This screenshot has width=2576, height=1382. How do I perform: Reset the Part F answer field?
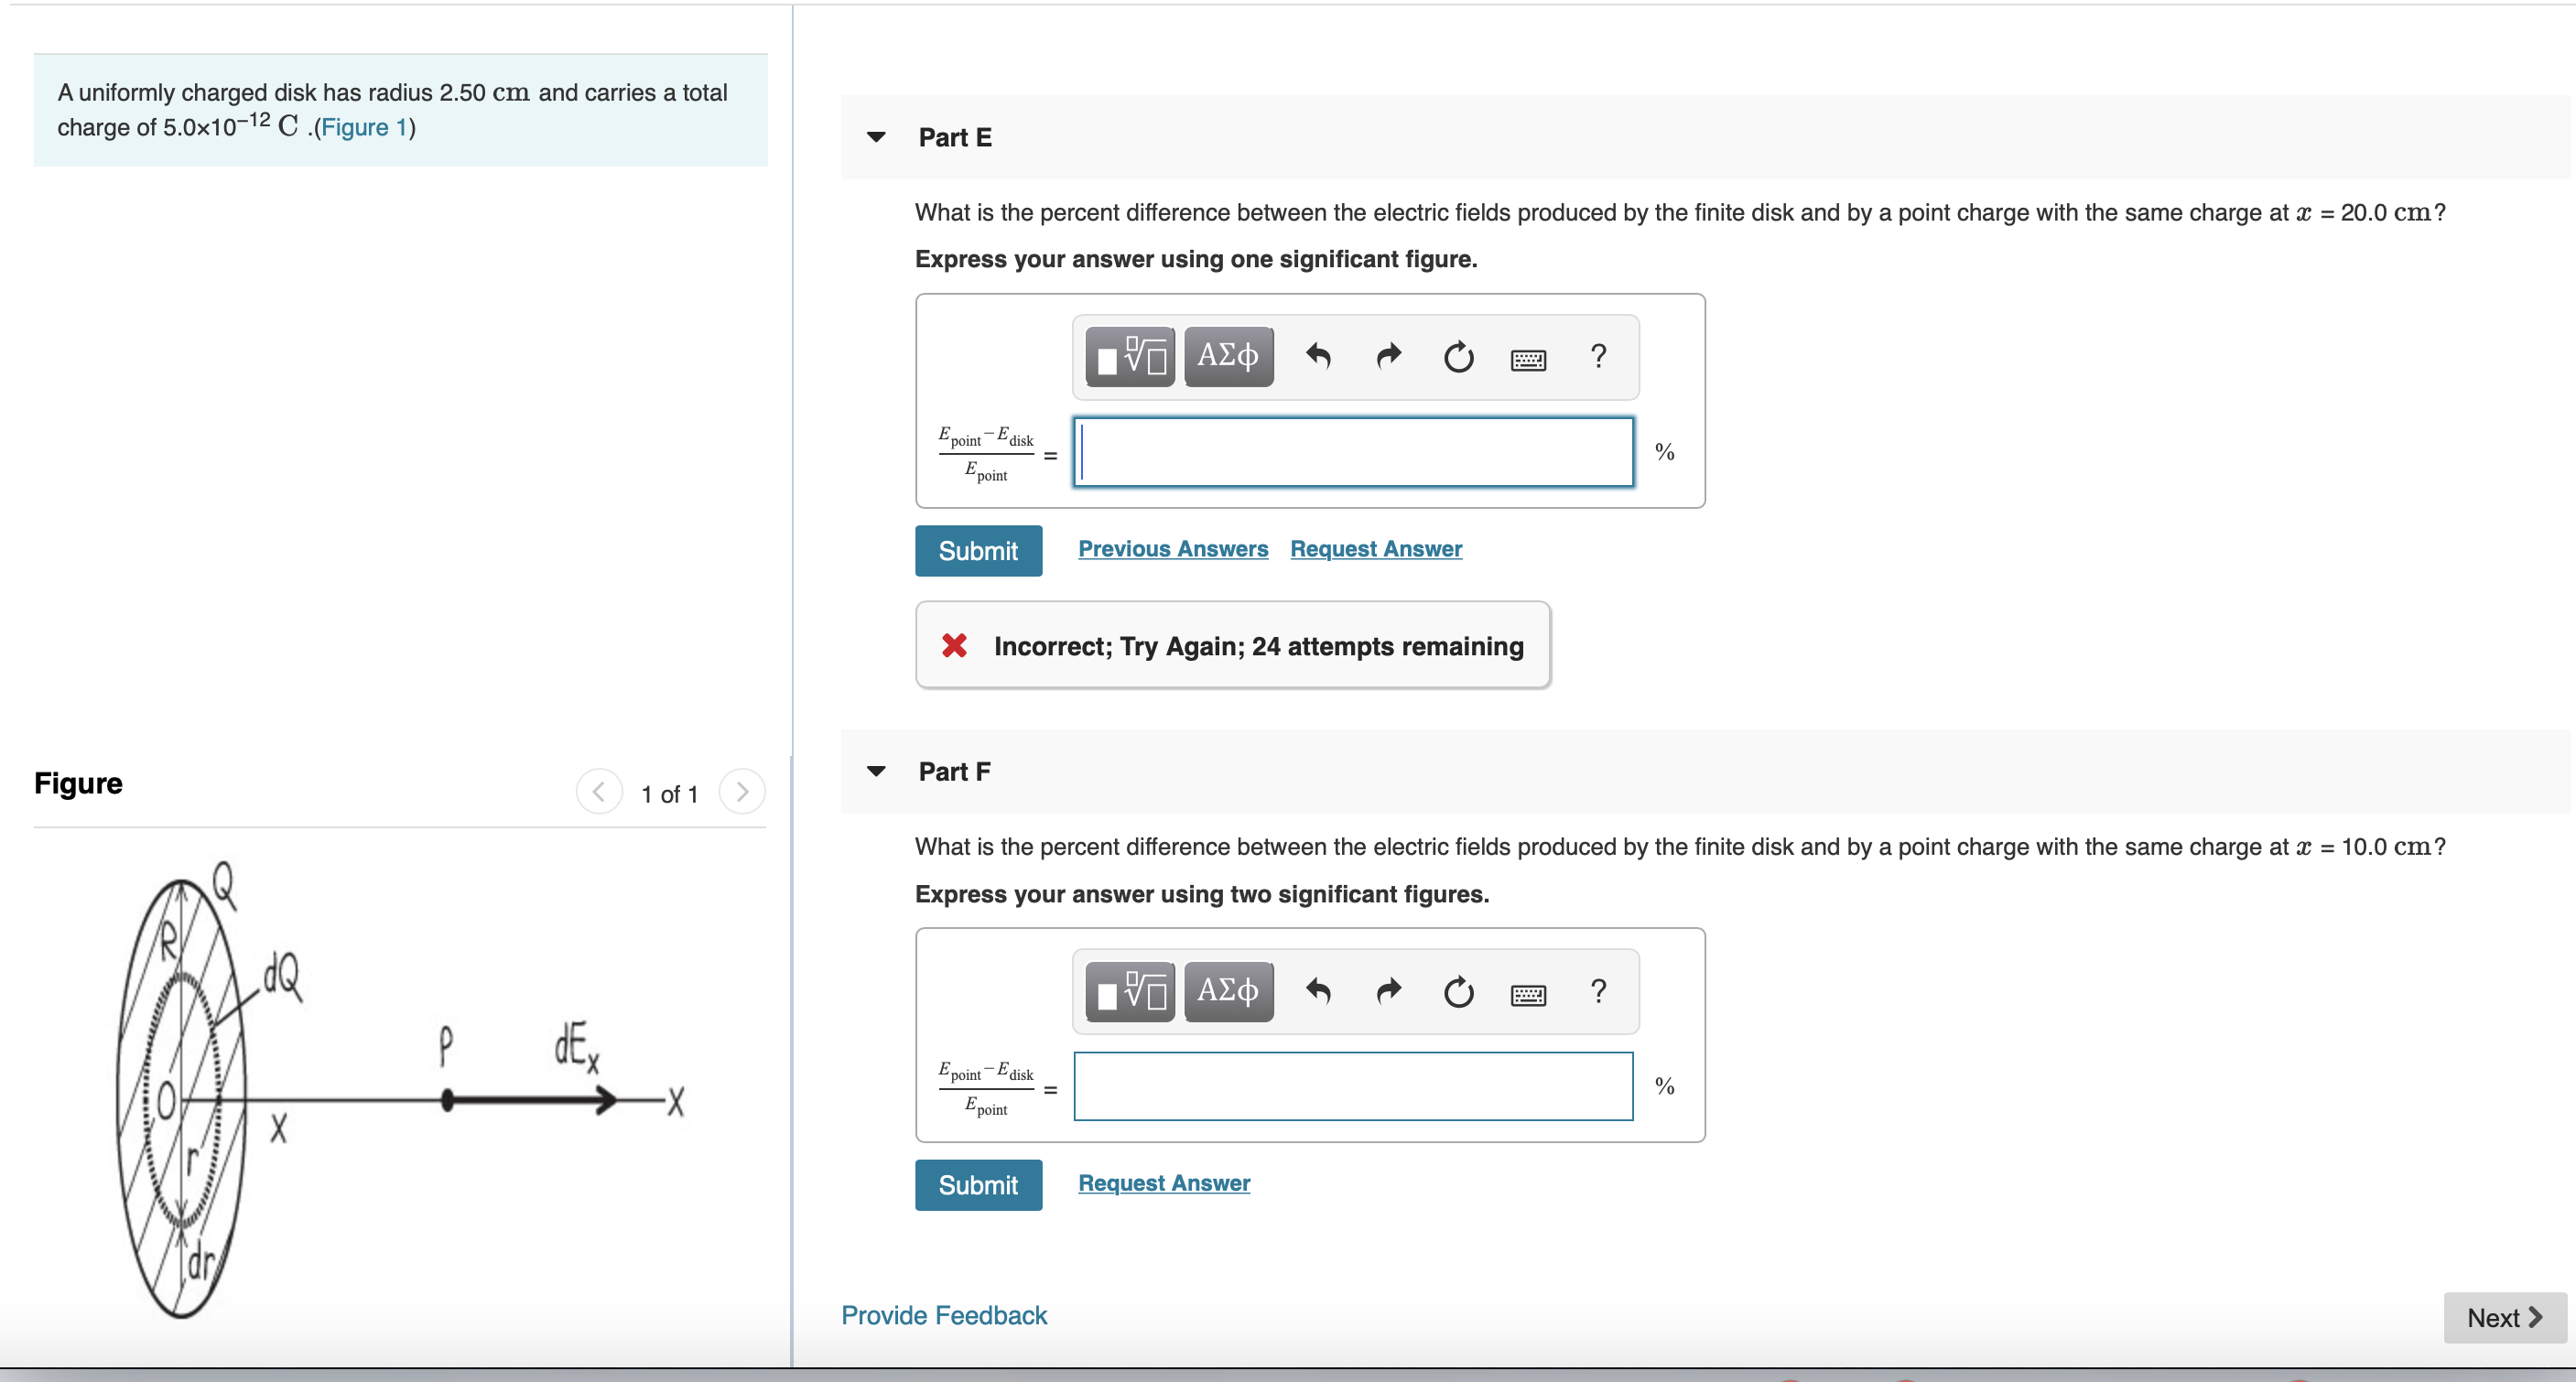click(1458, 991)
